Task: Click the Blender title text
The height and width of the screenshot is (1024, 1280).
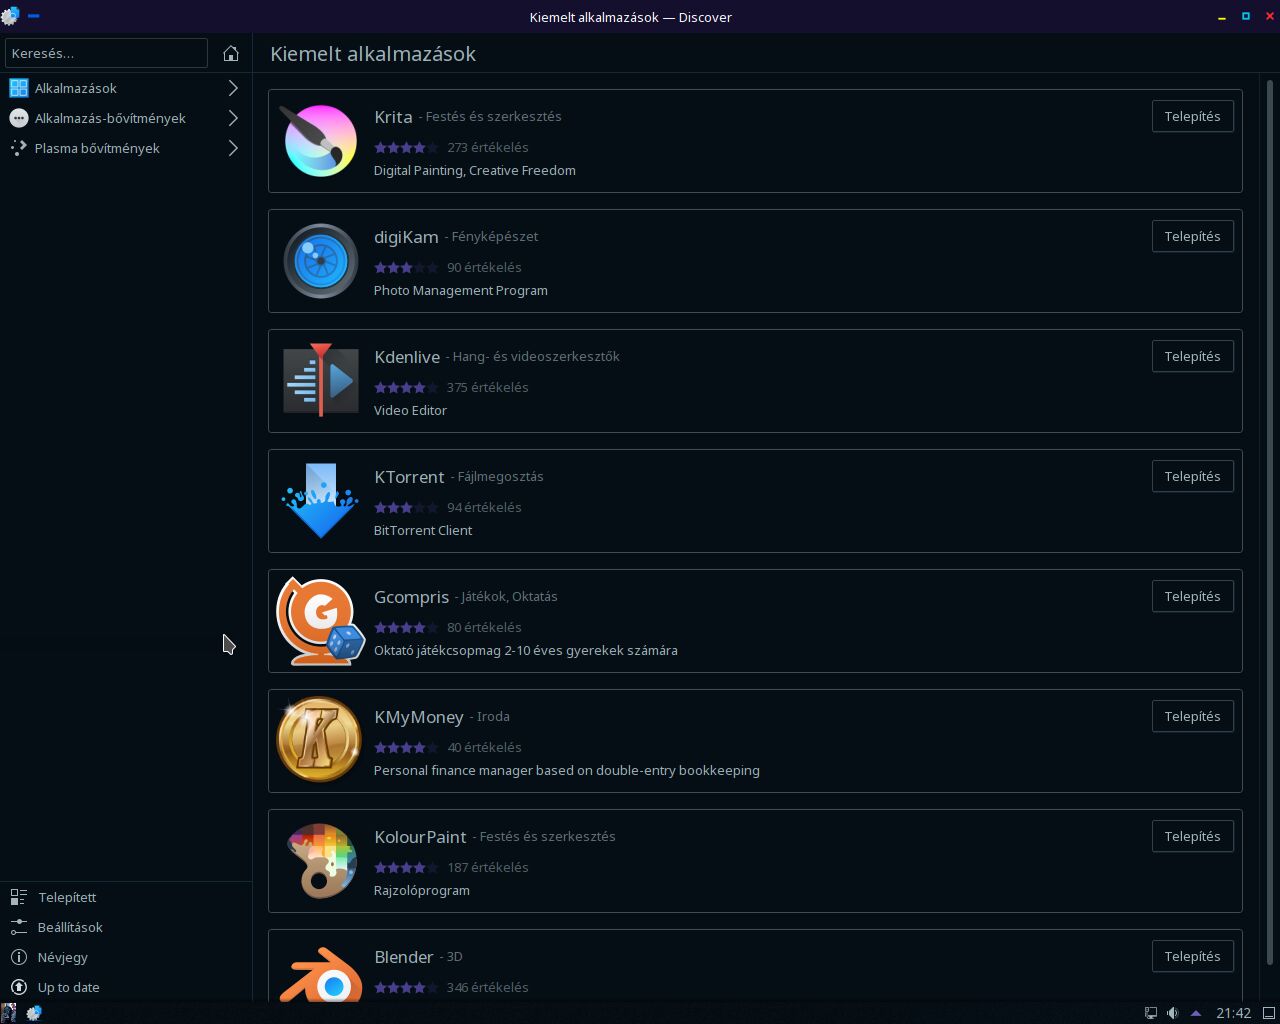Action: tap(403, 957)
